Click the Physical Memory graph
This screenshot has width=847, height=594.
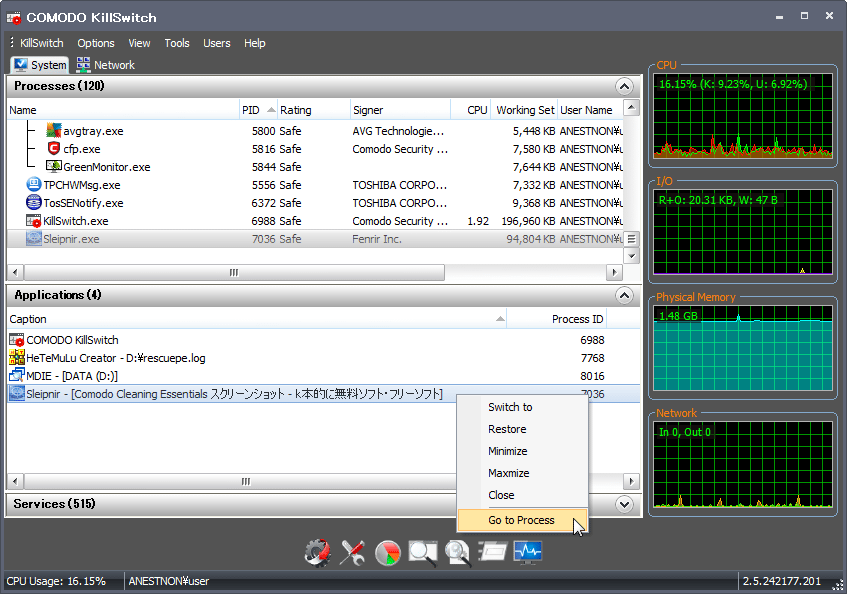(743, 348)
